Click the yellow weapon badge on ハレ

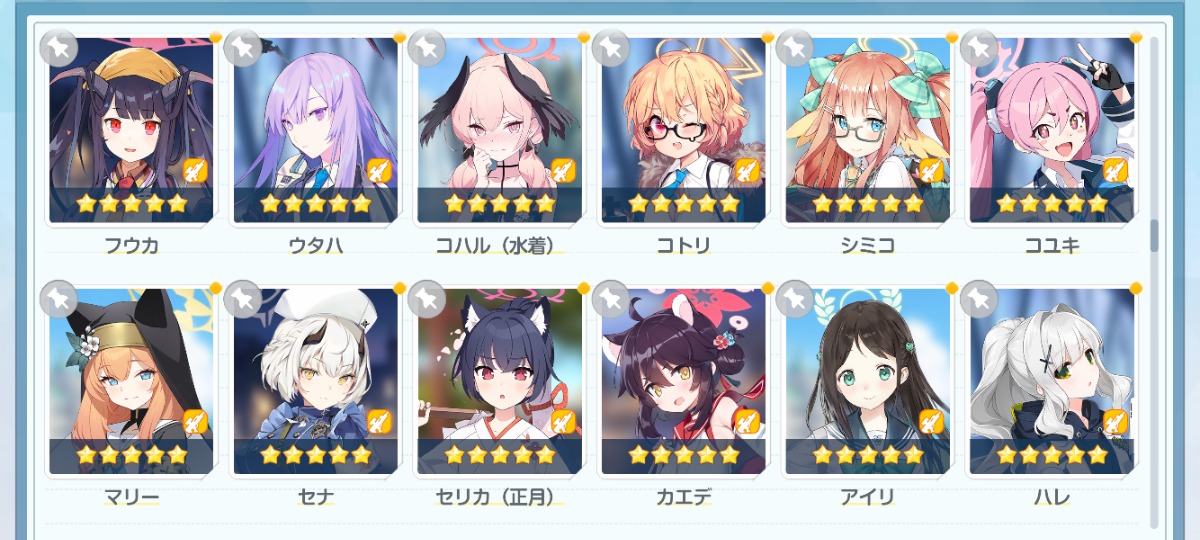click(x=1115, y=421)
